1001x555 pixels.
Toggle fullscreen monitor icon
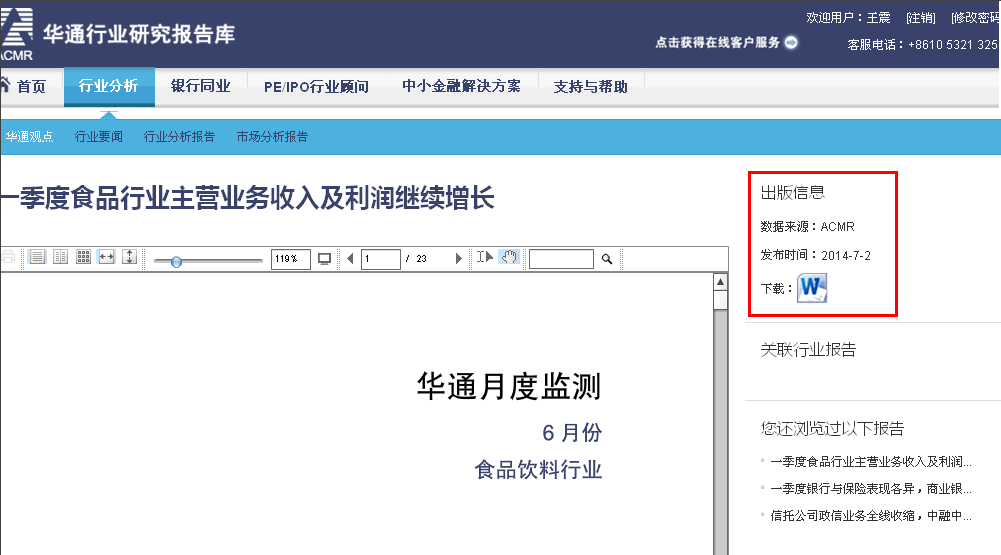click(x=324, y=259)
